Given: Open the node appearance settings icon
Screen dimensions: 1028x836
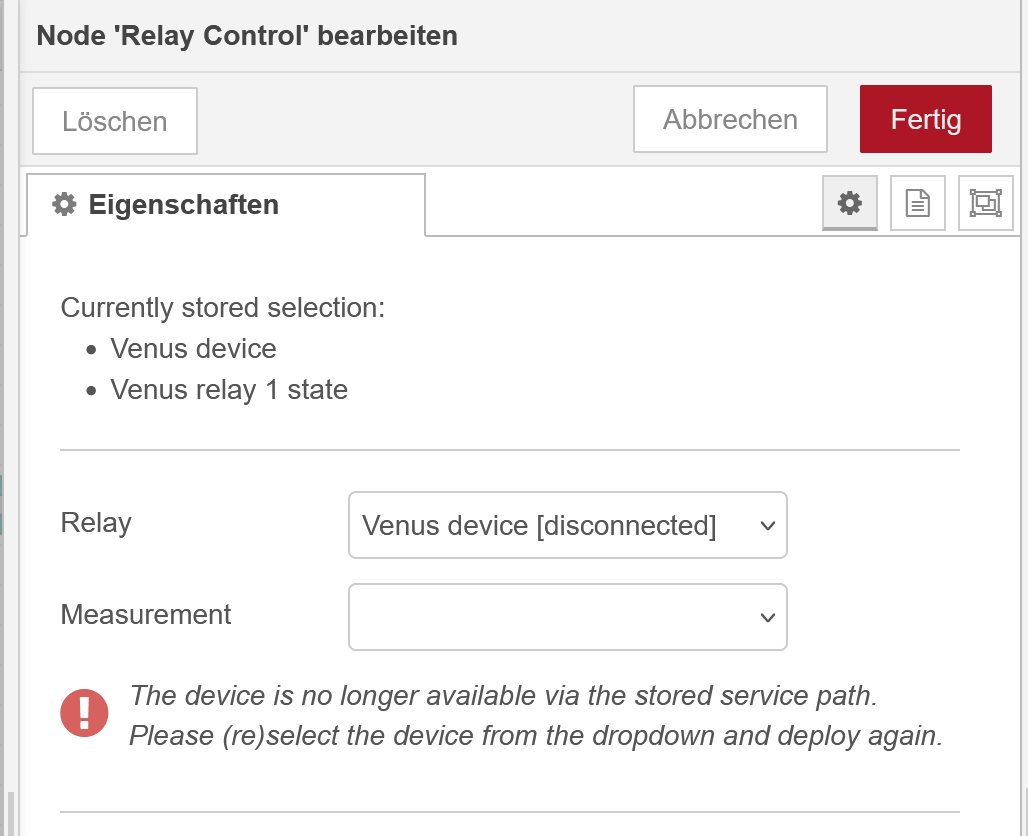Looking at the screenshot, I should 985,203.
